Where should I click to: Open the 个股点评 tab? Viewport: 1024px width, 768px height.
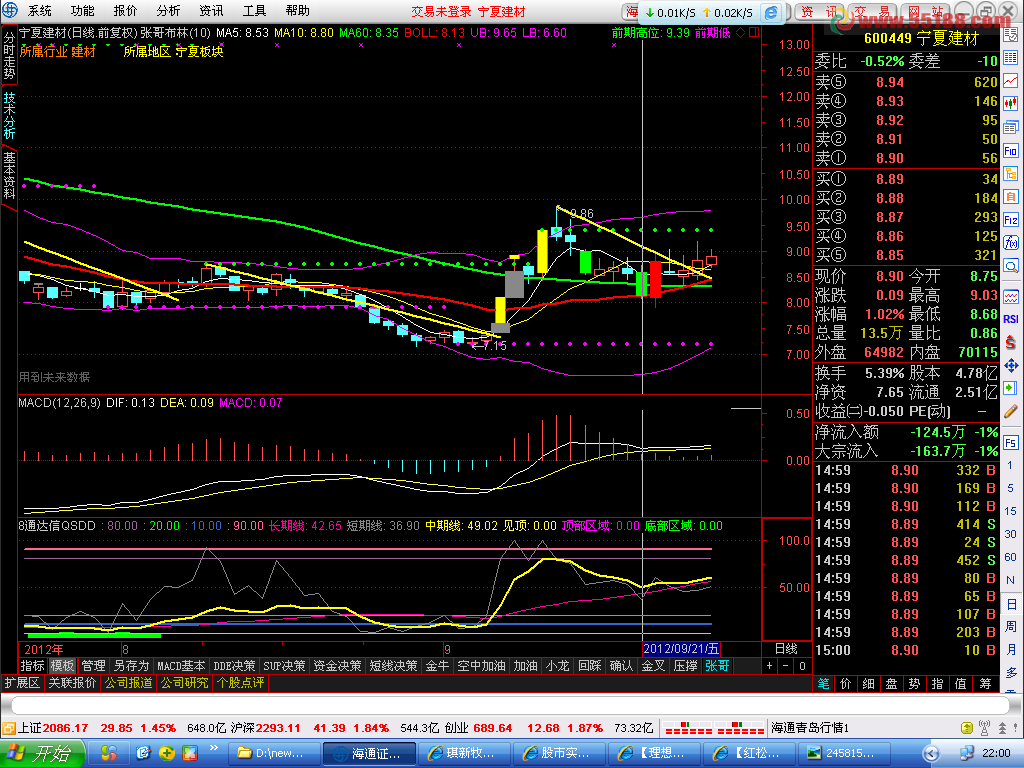click(x=240, y=682)
